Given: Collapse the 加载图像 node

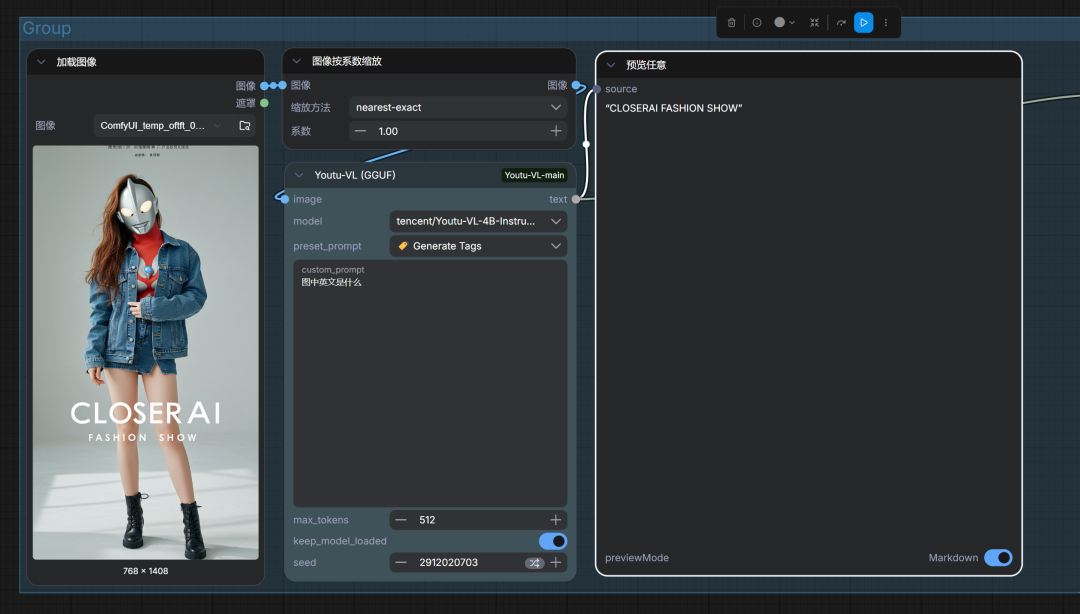Looking at the screenshot, I should (41, 62).
